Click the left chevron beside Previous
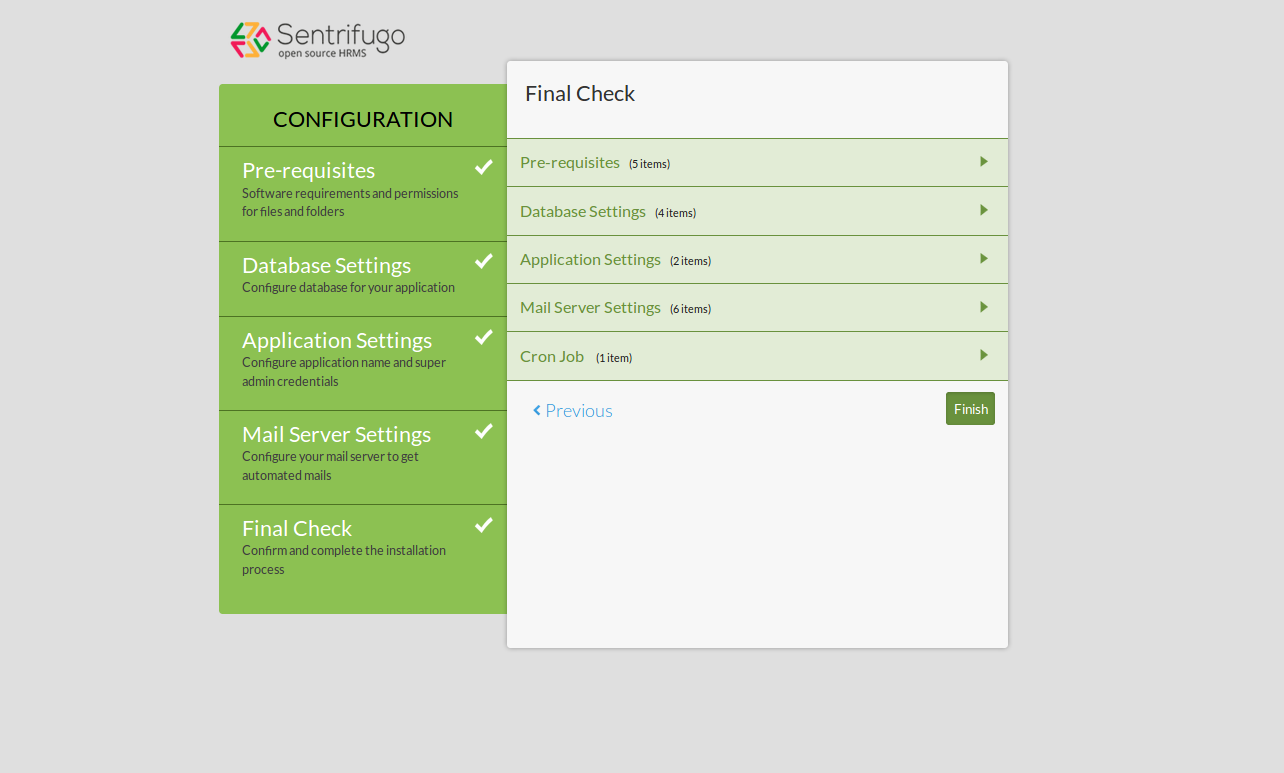Screen dimensions: 1284x773 pyautogui.click(x=537, y=411)
